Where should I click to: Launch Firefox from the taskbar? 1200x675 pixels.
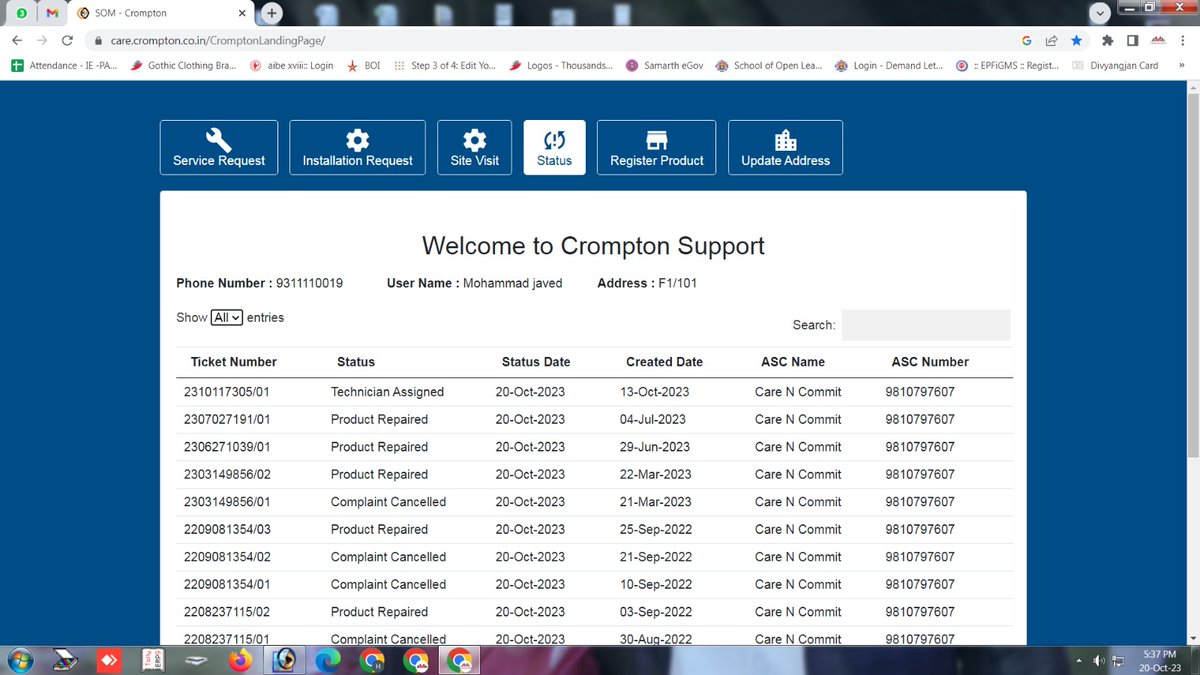[x=238, y=660]
